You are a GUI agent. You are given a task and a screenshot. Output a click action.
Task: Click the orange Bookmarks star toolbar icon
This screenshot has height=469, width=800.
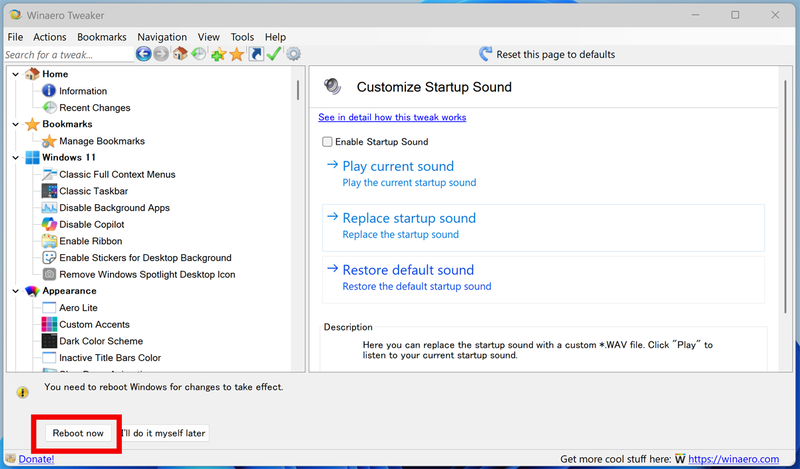tap(236, 54)
